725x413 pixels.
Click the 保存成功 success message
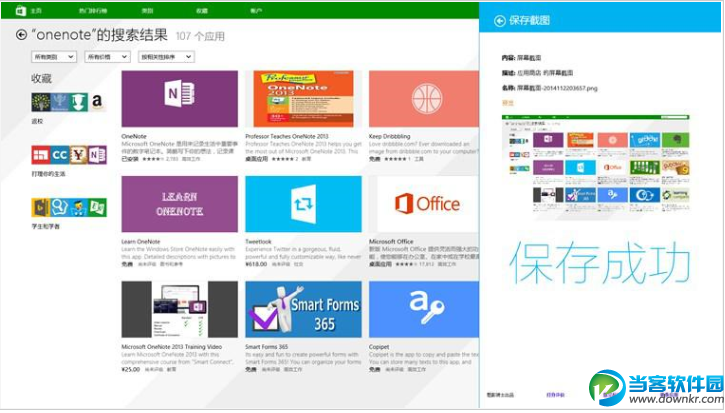(x=600, y=262)
